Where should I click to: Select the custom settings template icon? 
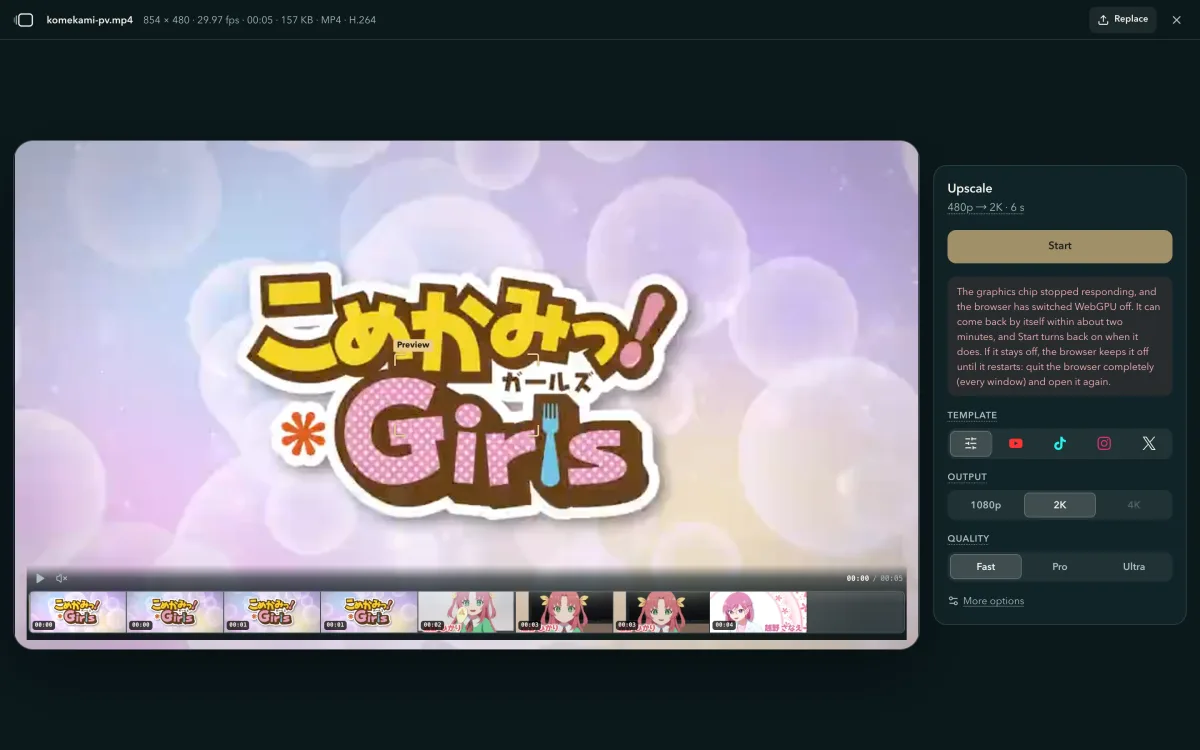click(x=971, y=444)
